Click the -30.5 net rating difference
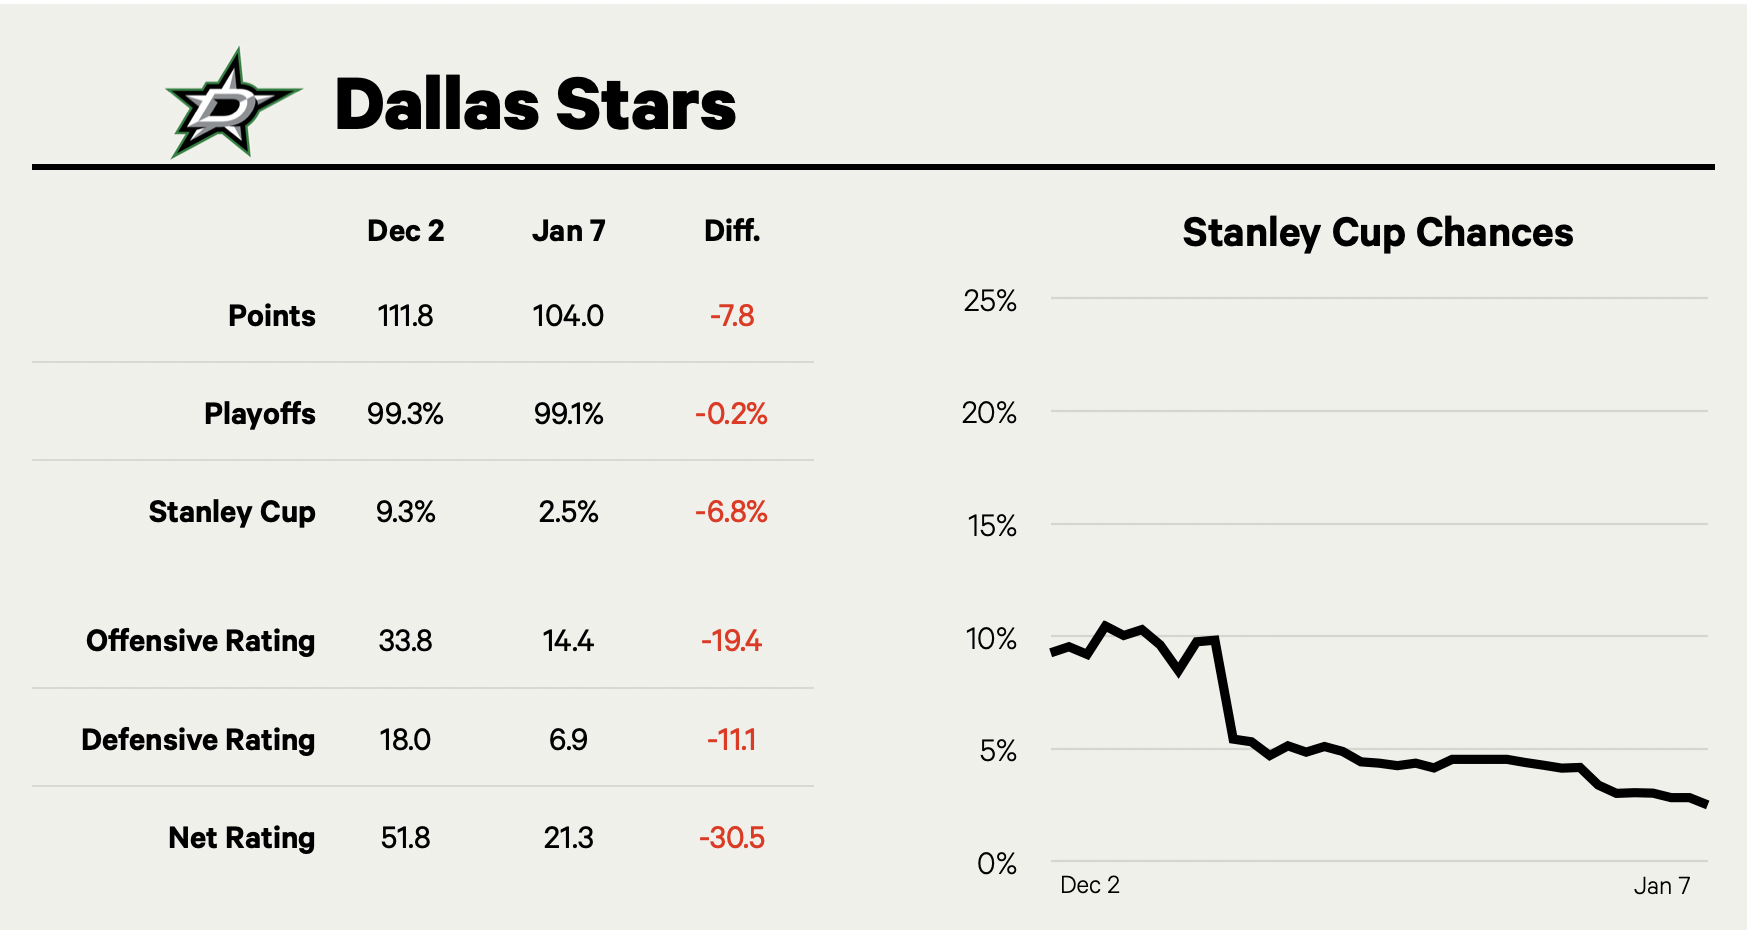 coord(731,838)
